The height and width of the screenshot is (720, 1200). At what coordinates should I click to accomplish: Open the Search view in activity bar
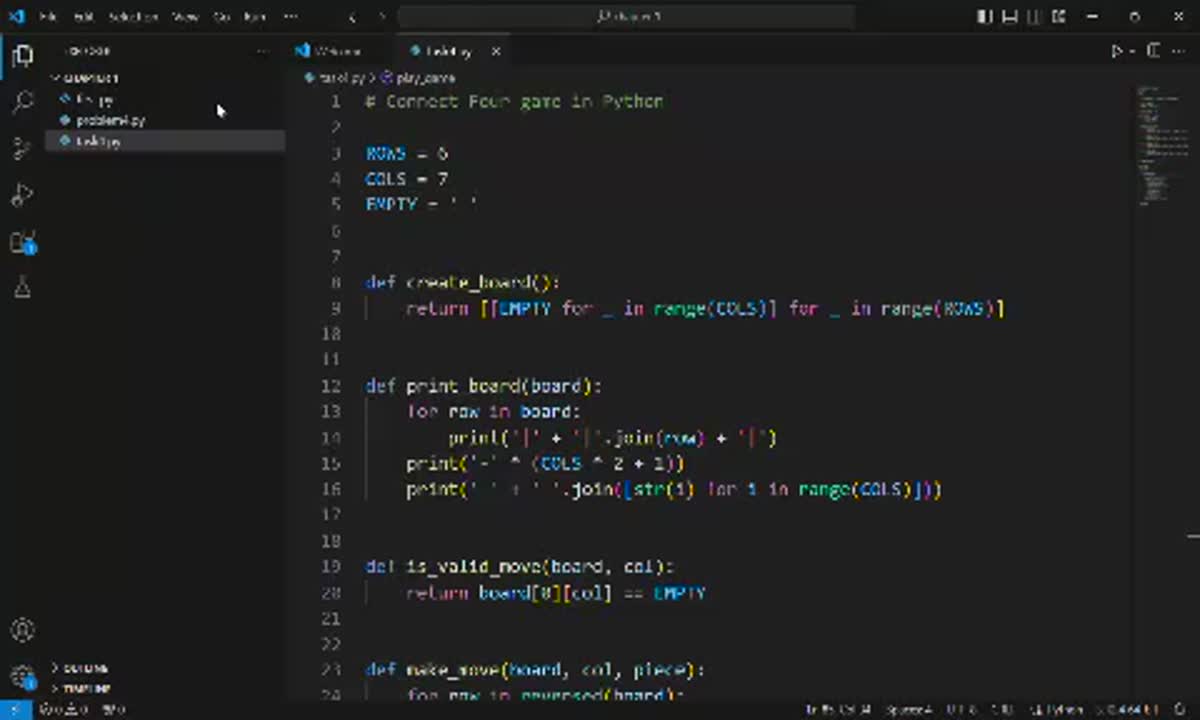tap(22, 101)
